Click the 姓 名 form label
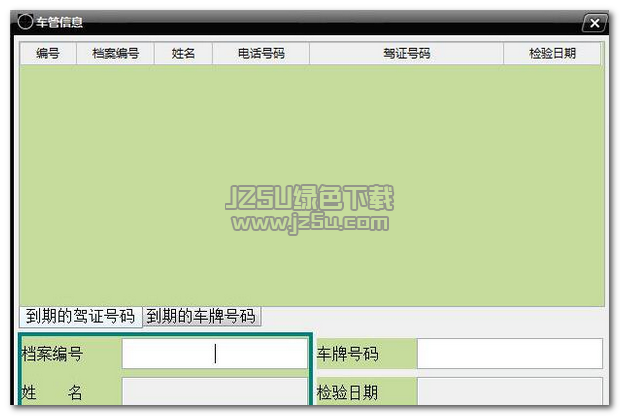 pyautogui.click(x=52, y=392)
